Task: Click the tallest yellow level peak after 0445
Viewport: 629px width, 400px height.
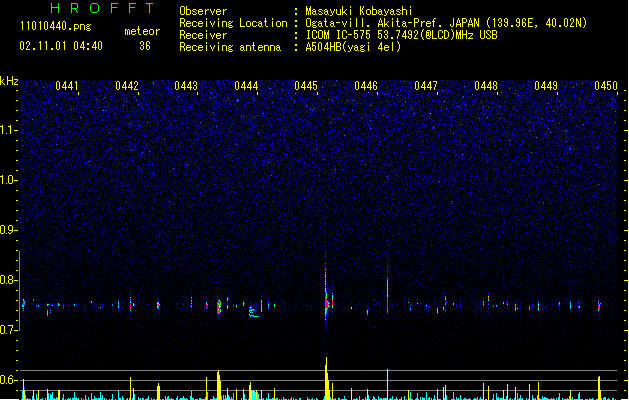Action: pos(327,378)
